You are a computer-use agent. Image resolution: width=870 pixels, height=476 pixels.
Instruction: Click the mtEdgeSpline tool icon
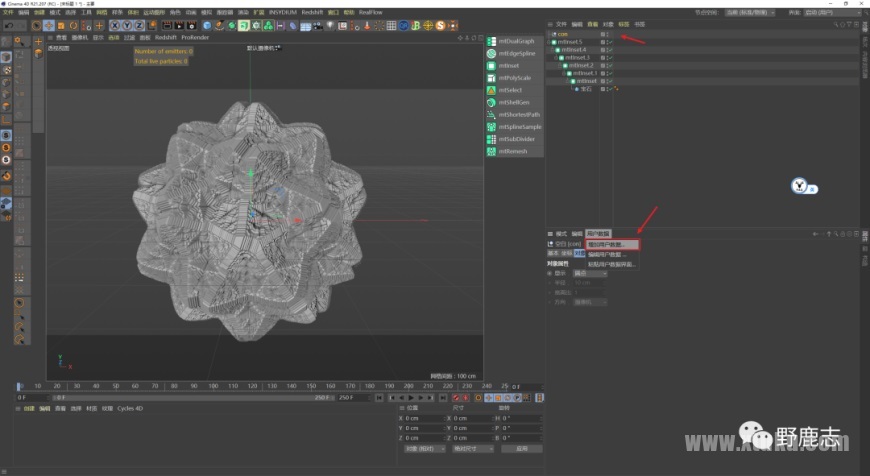[x=491, y=53]
